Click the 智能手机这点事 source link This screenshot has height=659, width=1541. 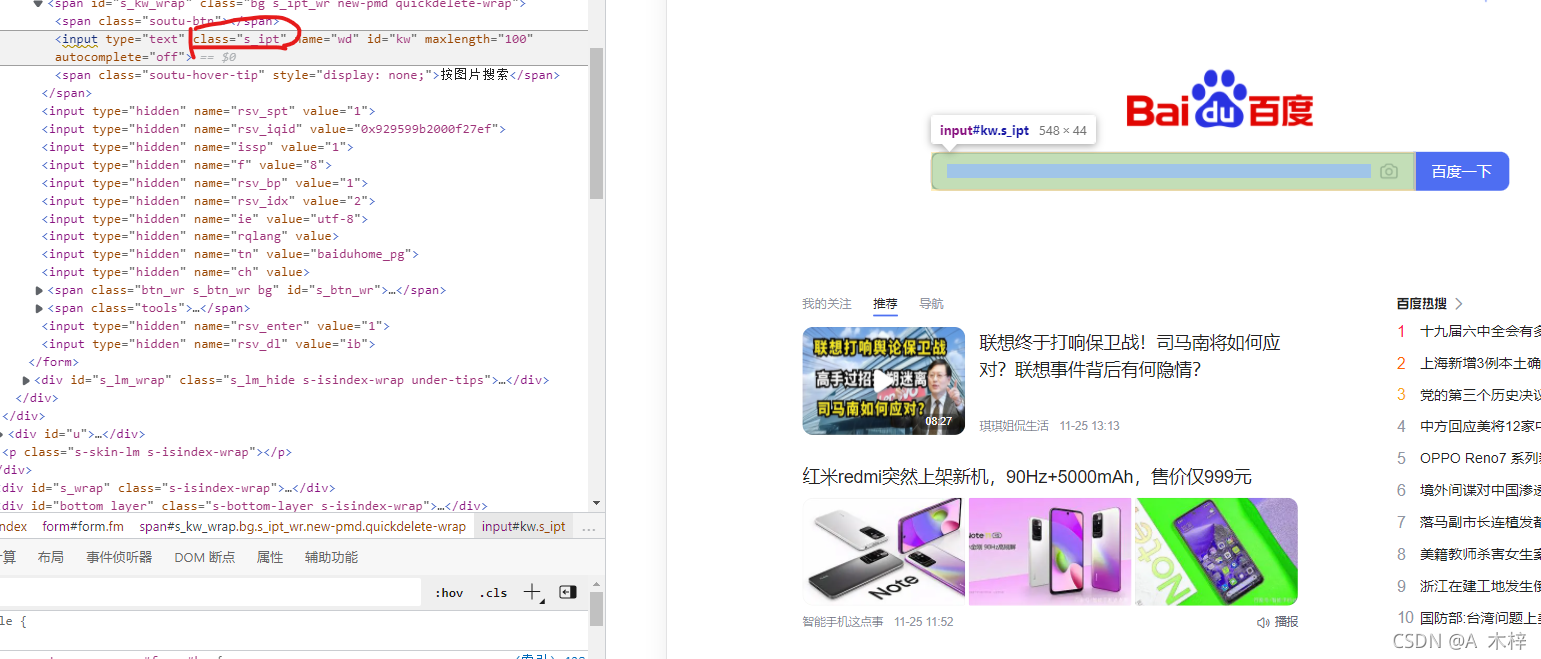[842, 622]
